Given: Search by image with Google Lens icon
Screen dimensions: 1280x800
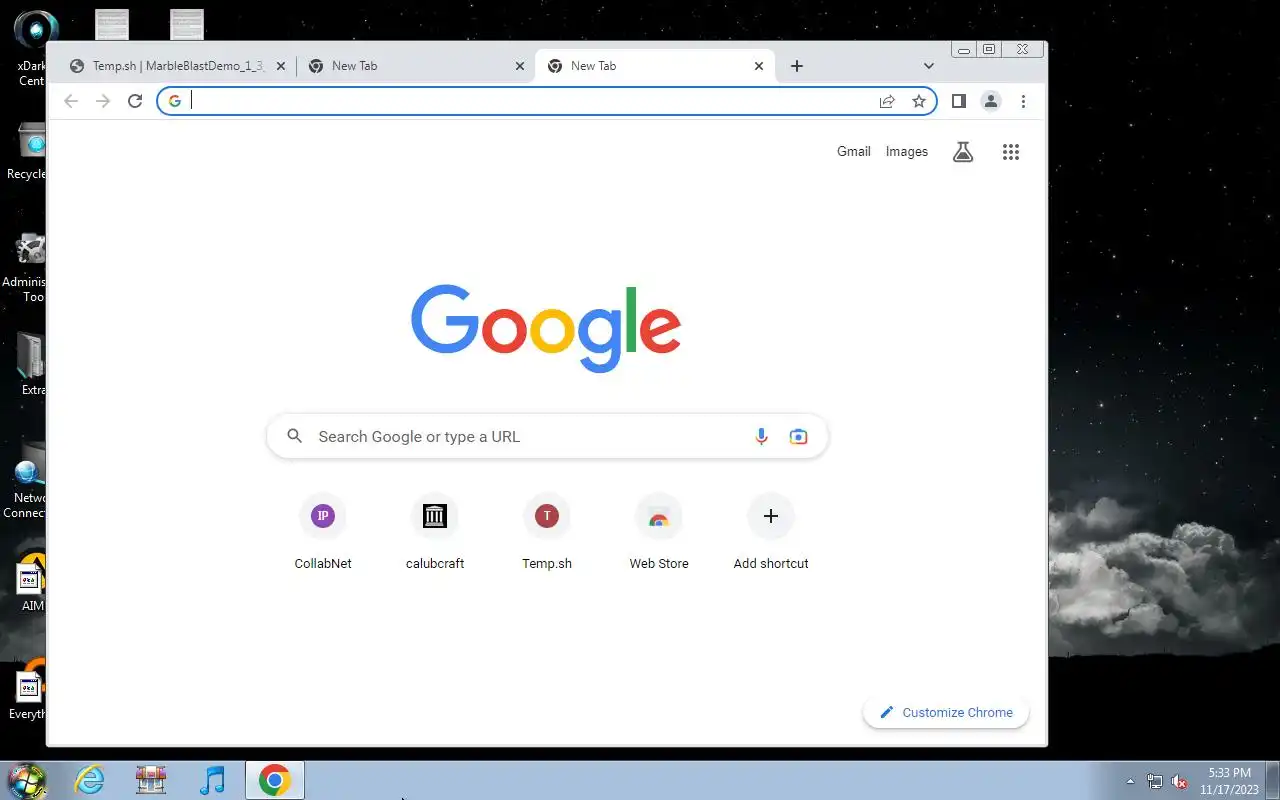Looking at the screenshot, I should coord(798,436).
